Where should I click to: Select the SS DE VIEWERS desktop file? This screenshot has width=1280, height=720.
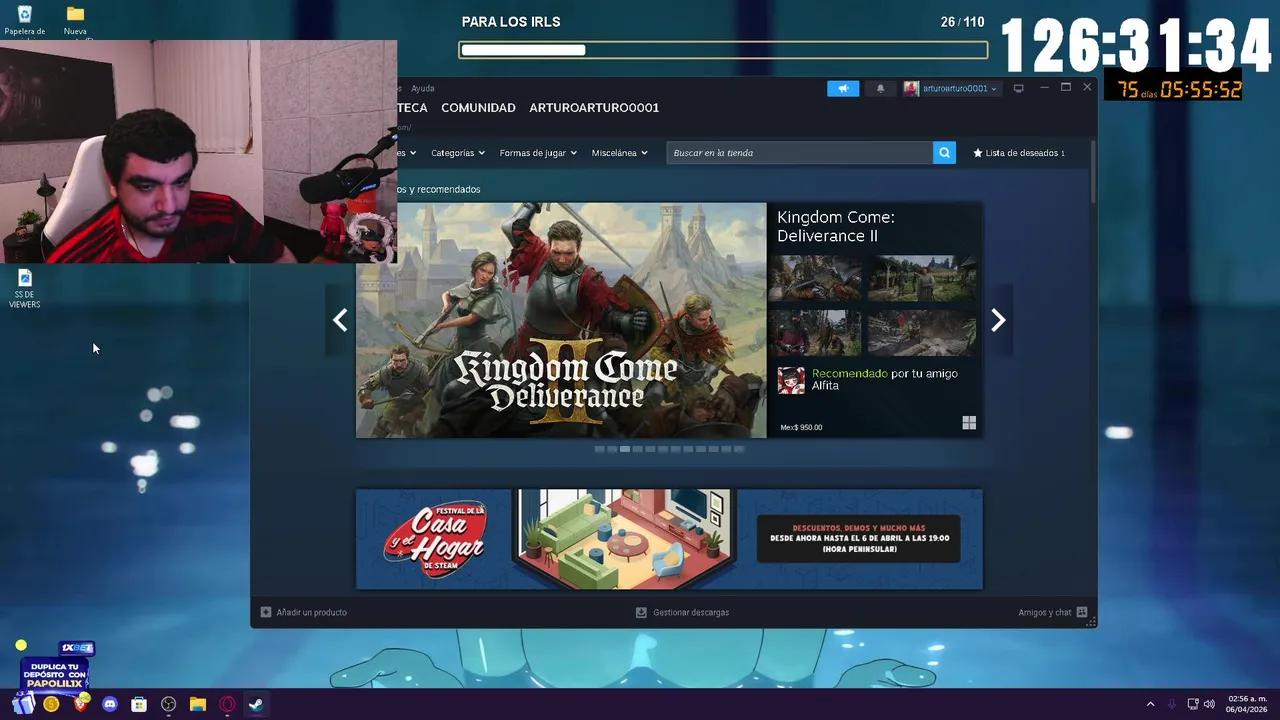coord(24,289)
